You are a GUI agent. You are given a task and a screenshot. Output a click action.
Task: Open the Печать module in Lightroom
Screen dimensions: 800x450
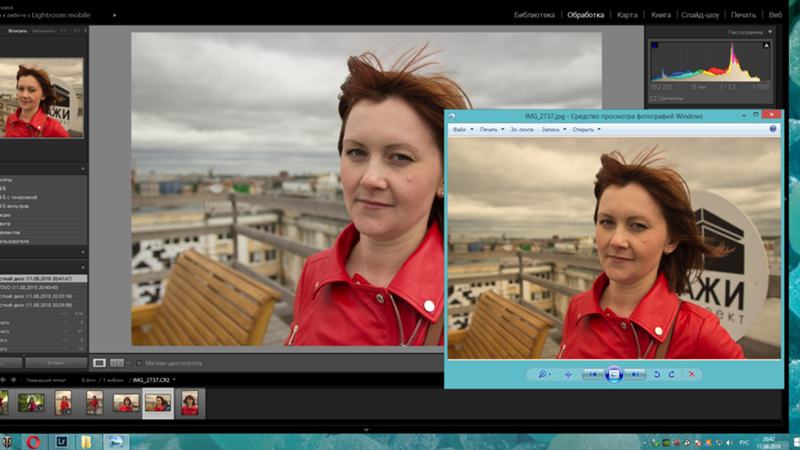(743, 15)
